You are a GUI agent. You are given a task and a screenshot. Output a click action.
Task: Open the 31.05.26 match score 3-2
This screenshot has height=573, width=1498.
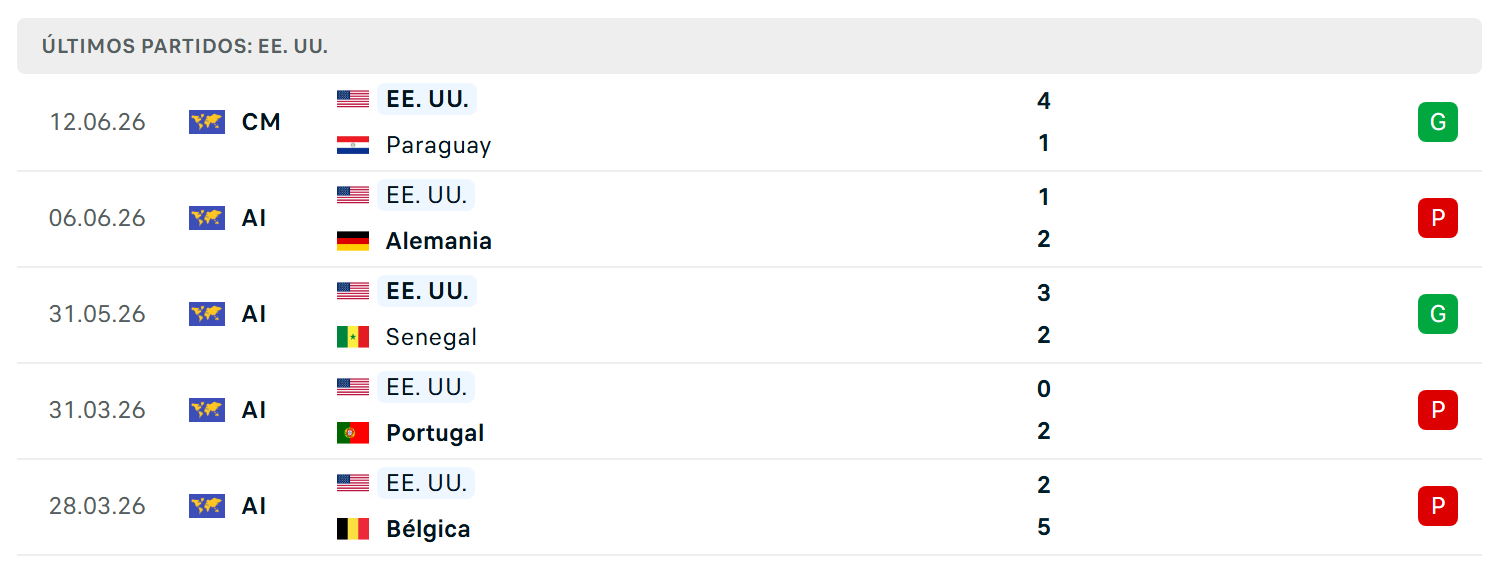click(x=1043, y=314)
